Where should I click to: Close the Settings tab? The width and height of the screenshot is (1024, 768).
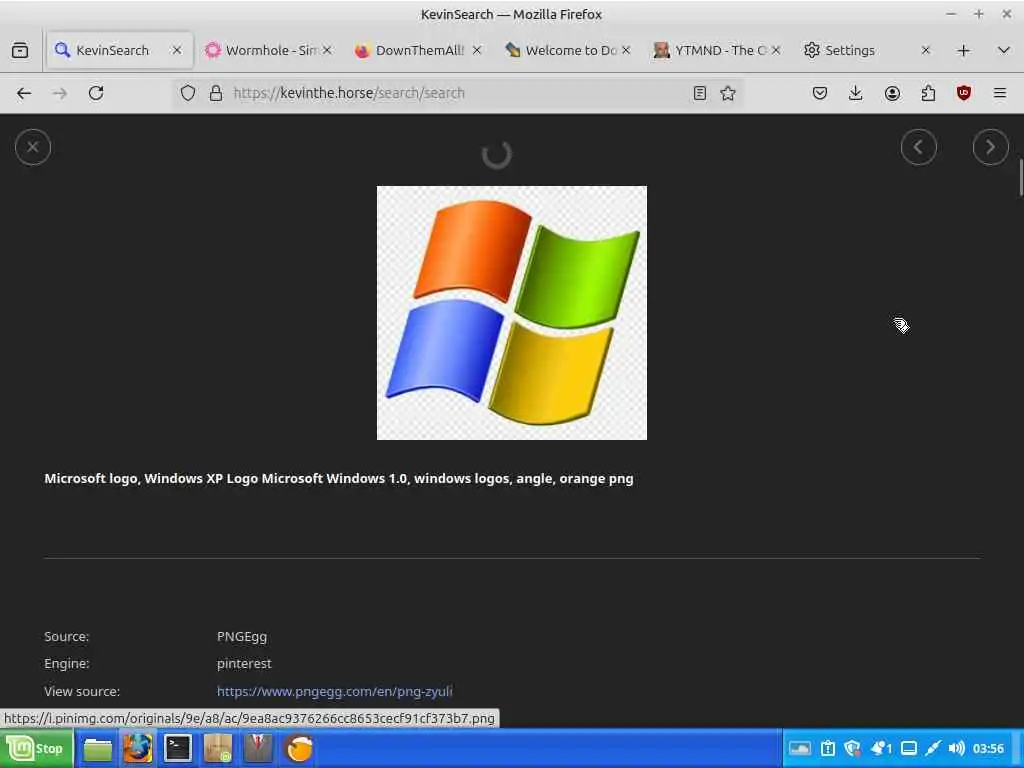click(925, 50)
